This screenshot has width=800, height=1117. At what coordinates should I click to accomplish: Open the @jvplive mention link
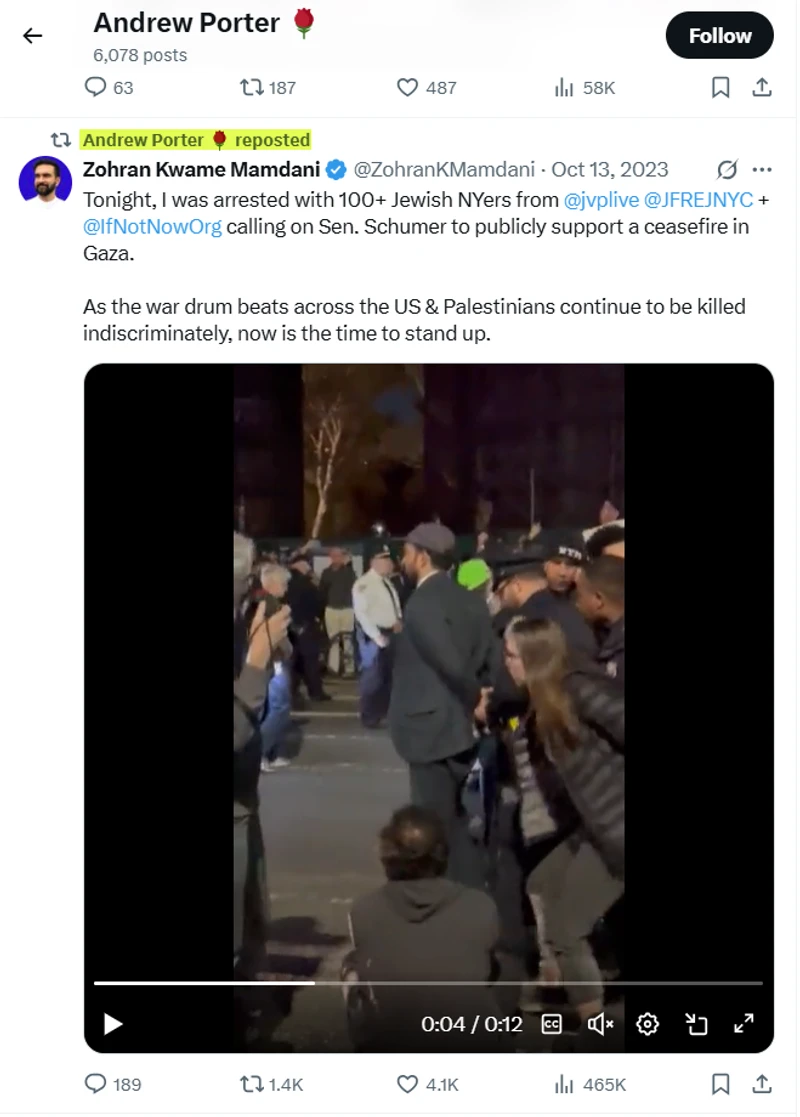601,200
